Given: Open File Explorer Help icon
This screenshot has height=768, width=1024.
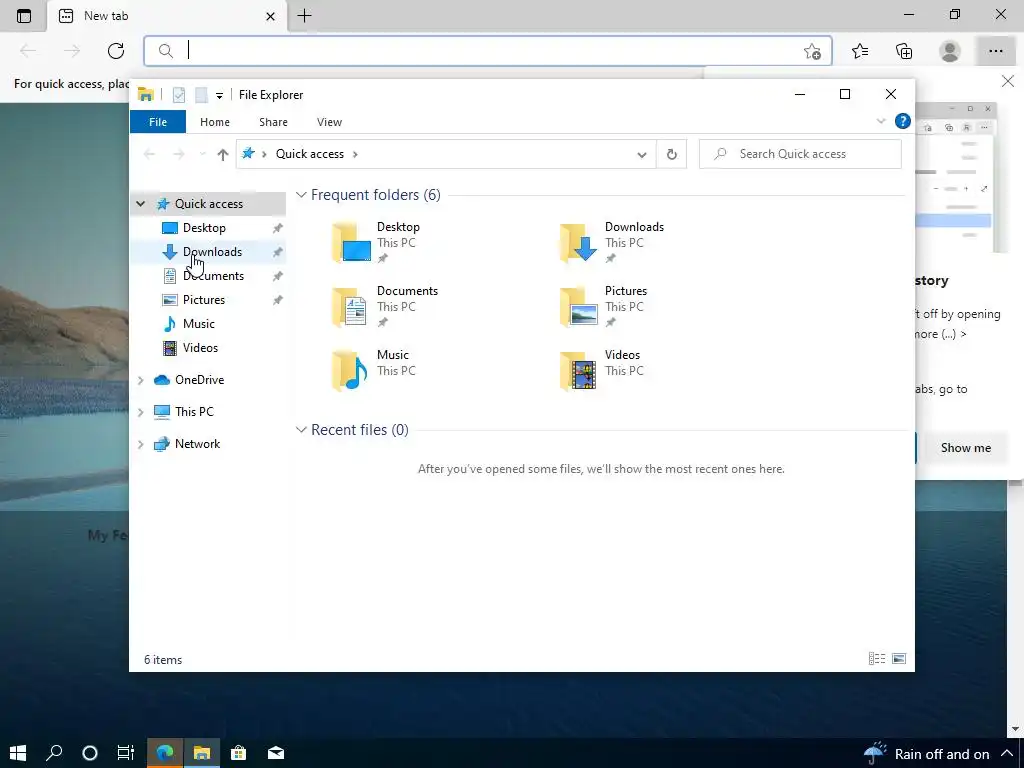Looking at the screenshot, I should coord(903,121).
